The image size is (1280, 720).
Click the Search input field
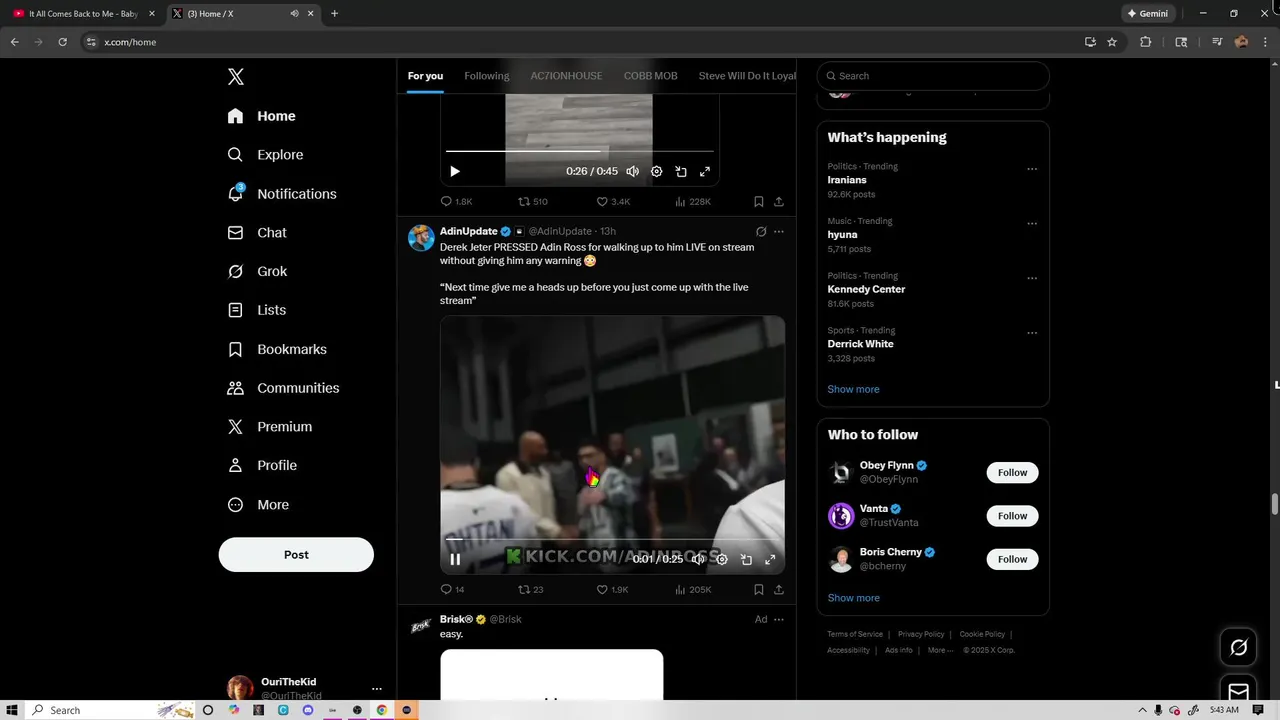pos(933,76)
